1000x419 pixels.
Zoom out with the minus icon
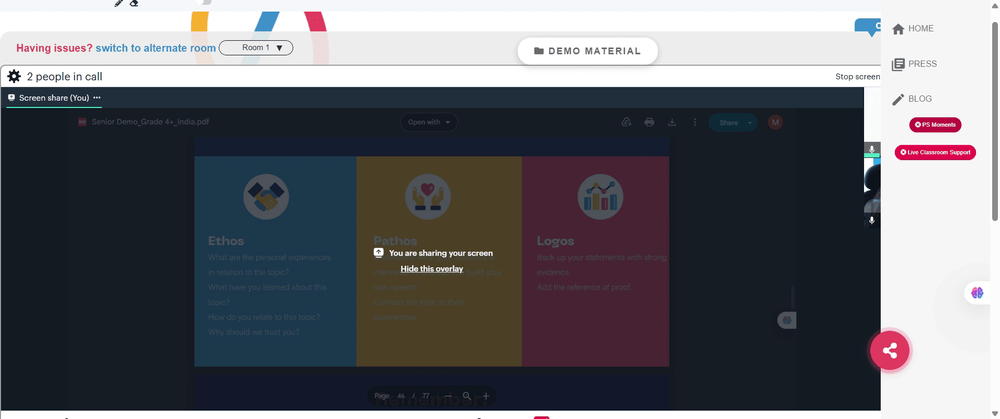[448, 396]
